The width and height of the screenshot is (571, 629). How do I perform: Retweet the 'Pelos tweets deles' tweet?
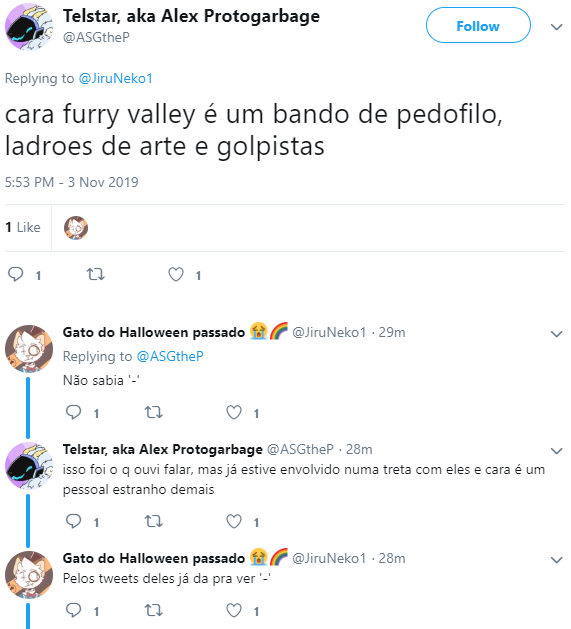coord(153,610)
